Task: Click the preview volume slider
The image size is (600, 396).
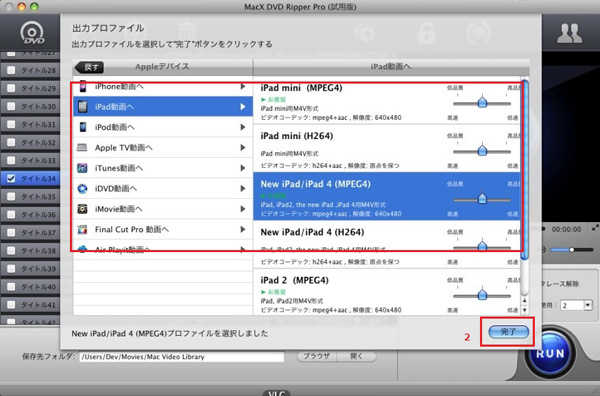Action: [x=571, y=250]
